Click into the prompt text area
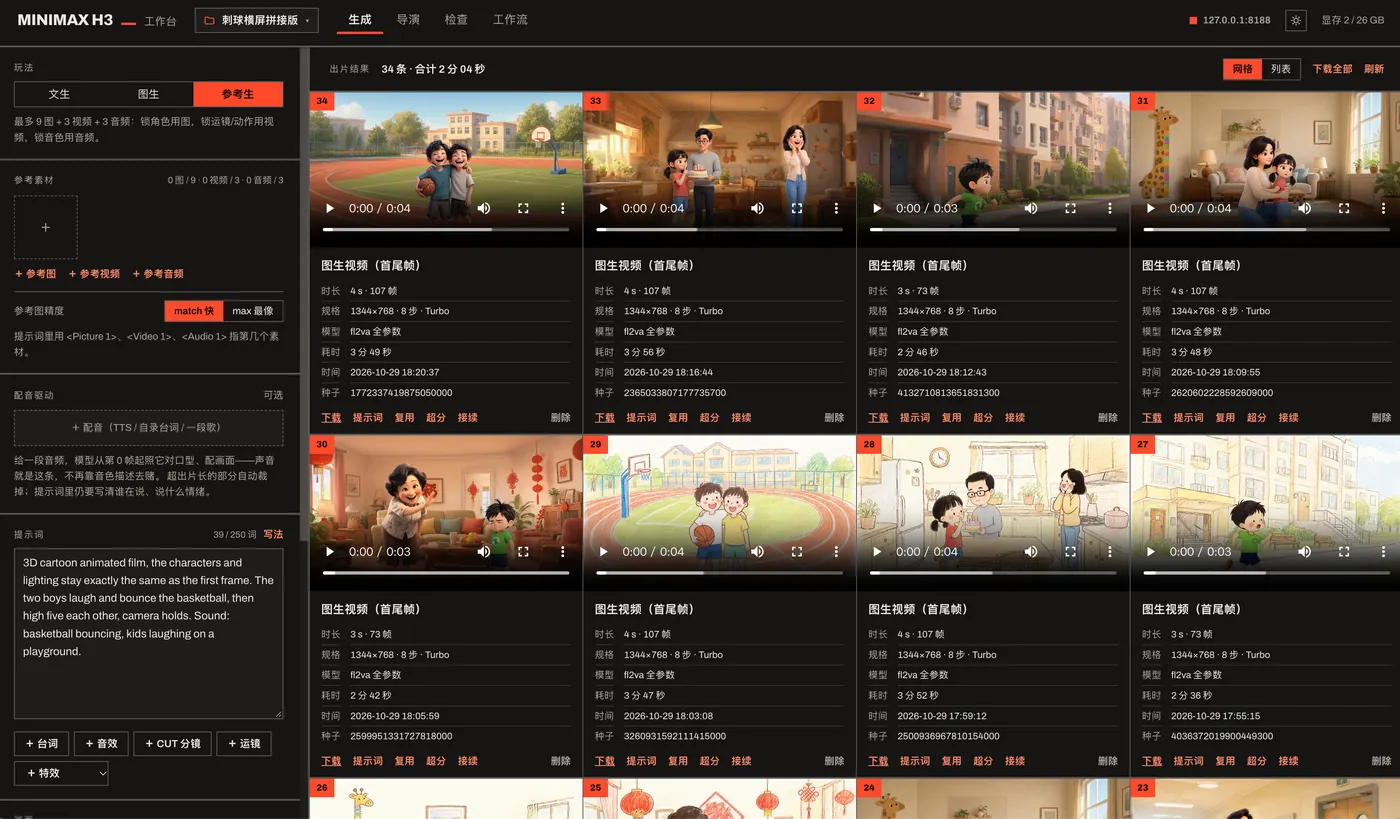 (x=148, y=633)
